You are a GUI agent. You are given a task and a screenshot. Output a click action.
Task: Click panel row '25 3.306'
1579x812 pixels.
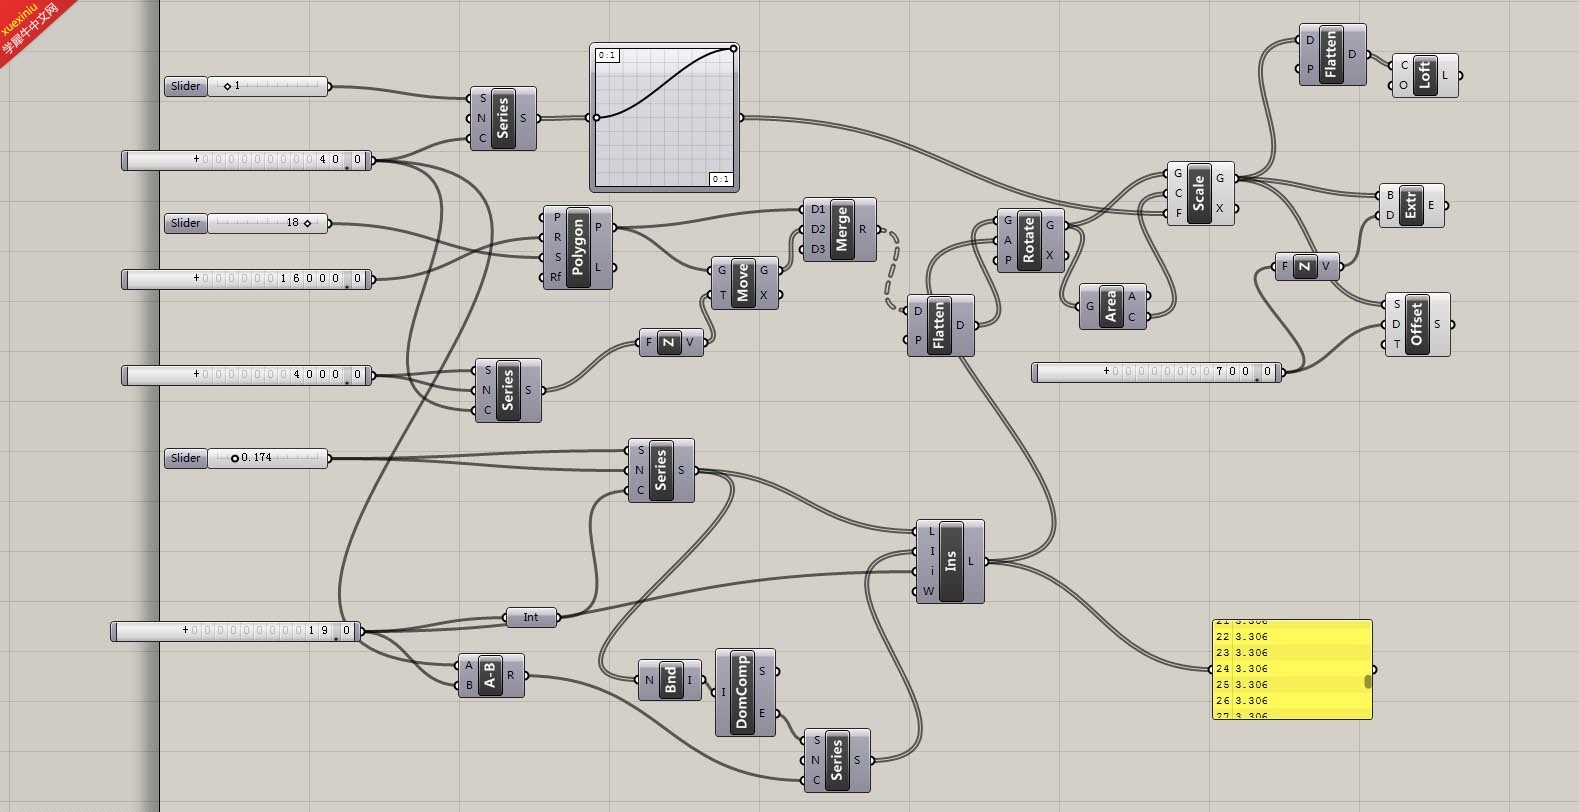1288,684
